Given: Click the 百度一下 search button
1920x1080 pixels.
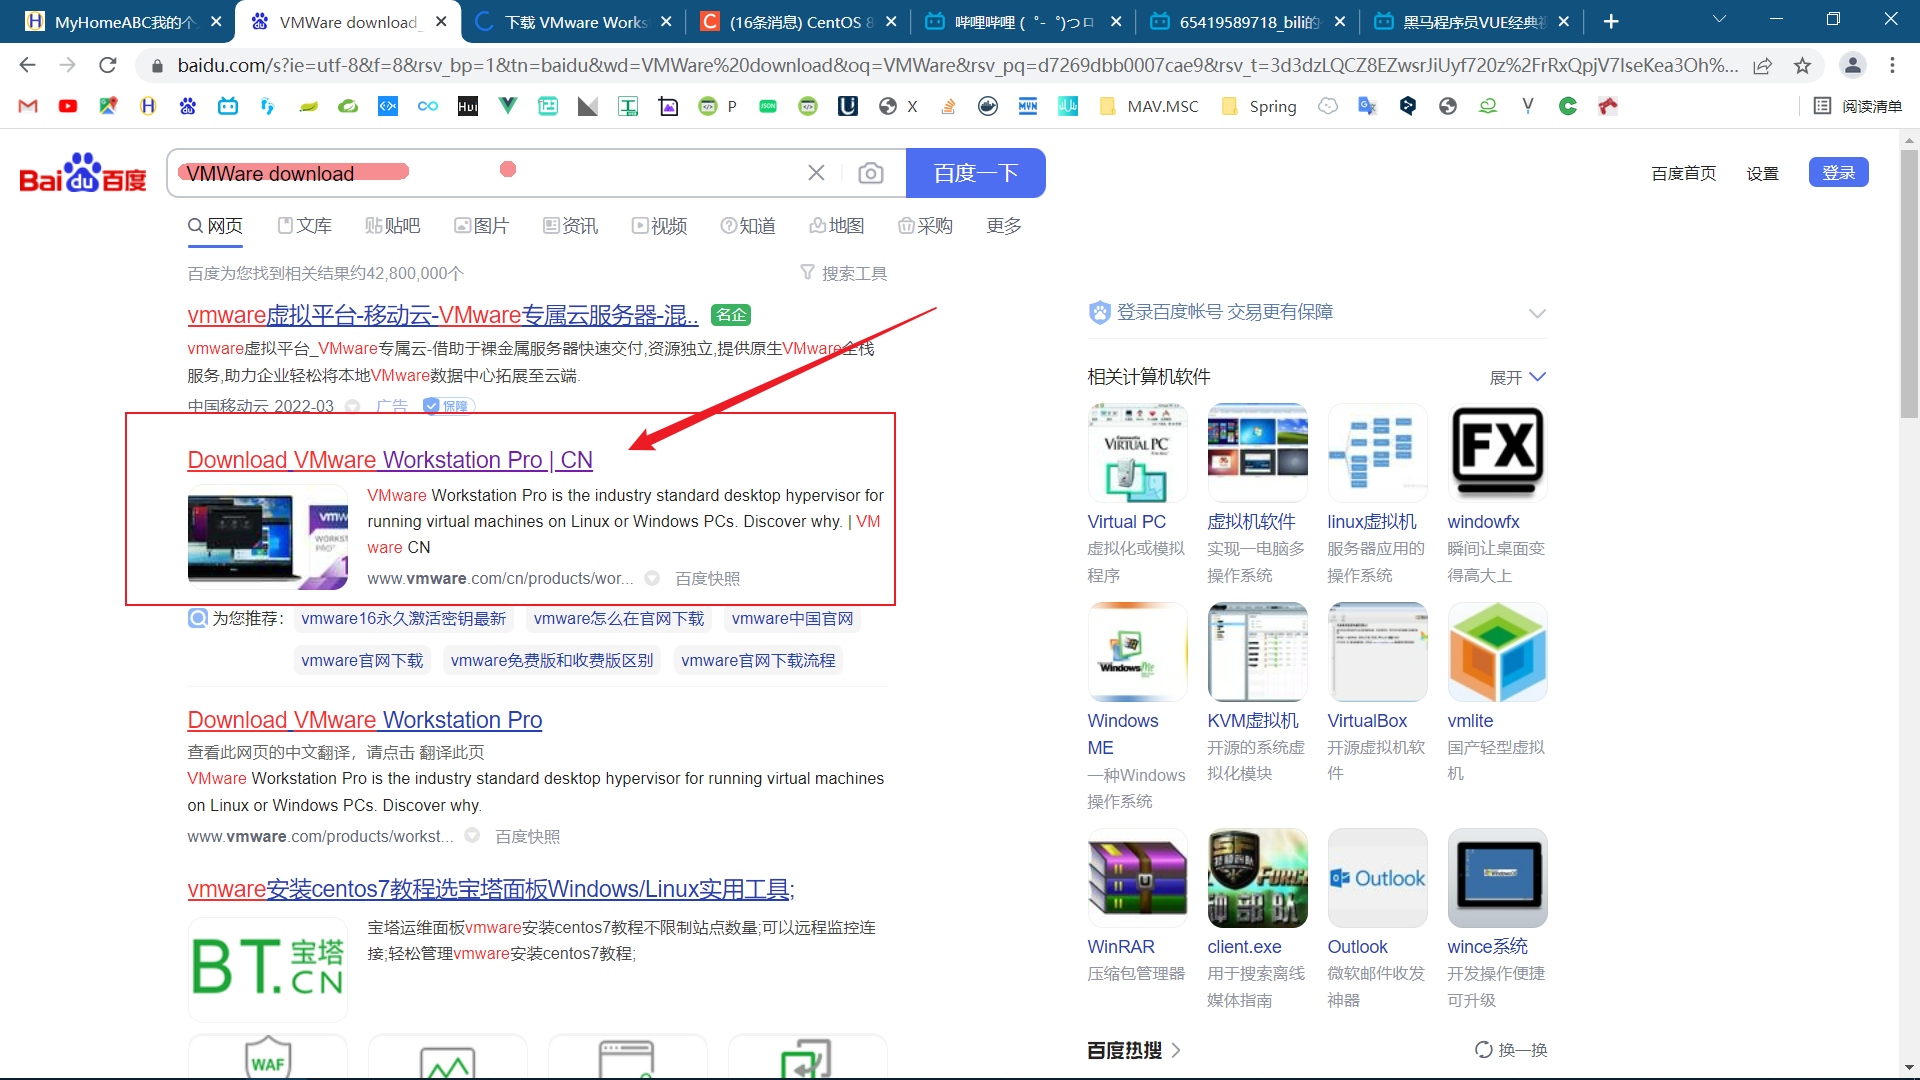Looking at the screenshot, I should [x=975, y=173].
